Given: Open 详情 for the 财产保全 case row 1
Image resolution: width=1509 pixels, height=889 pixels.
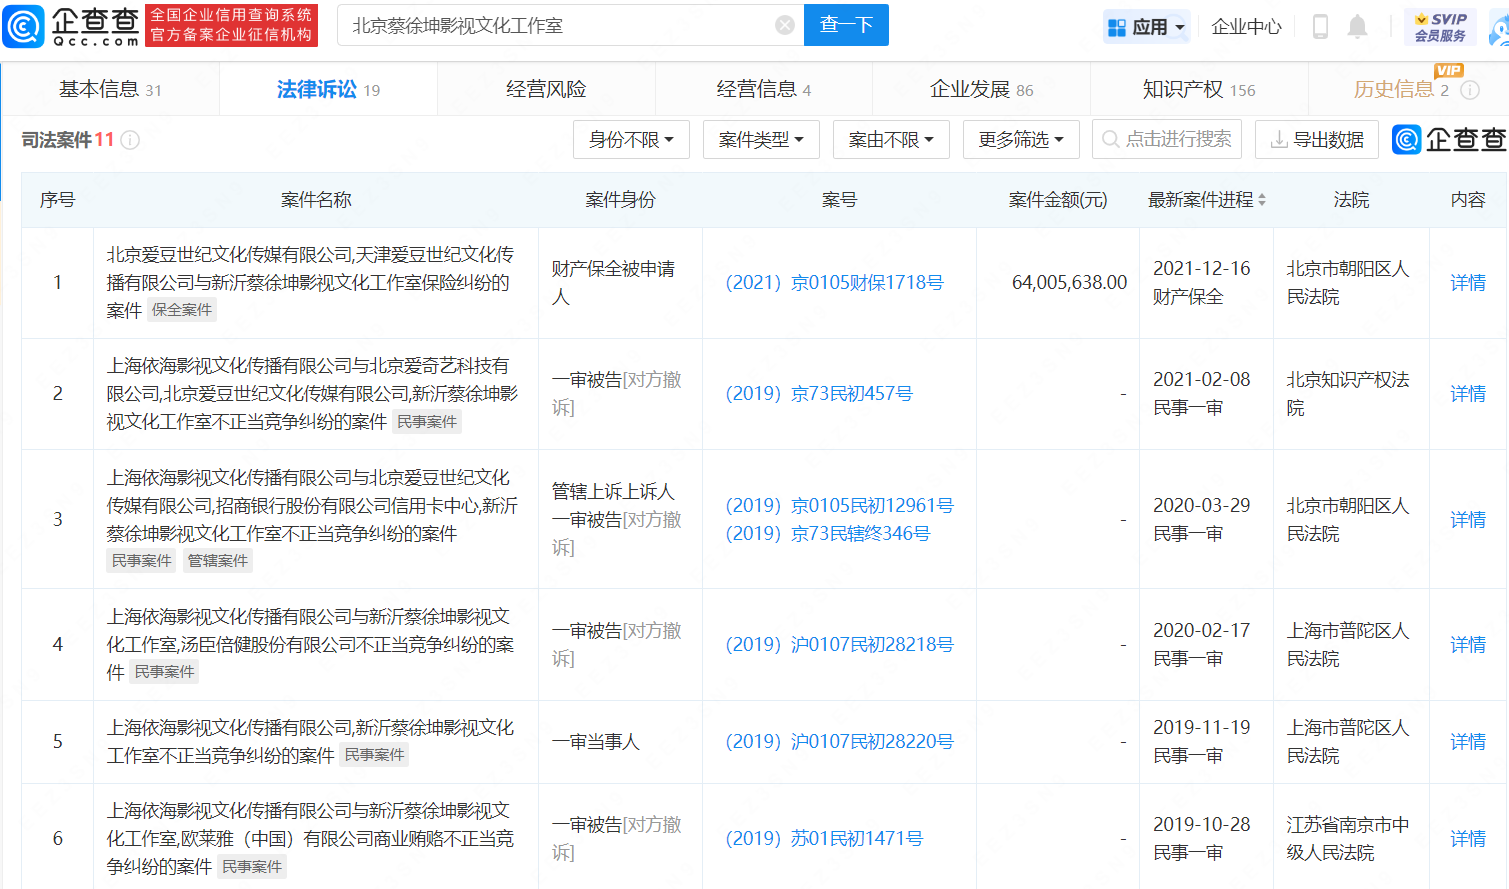Looking at the screenshot, I should point(1467,283).
